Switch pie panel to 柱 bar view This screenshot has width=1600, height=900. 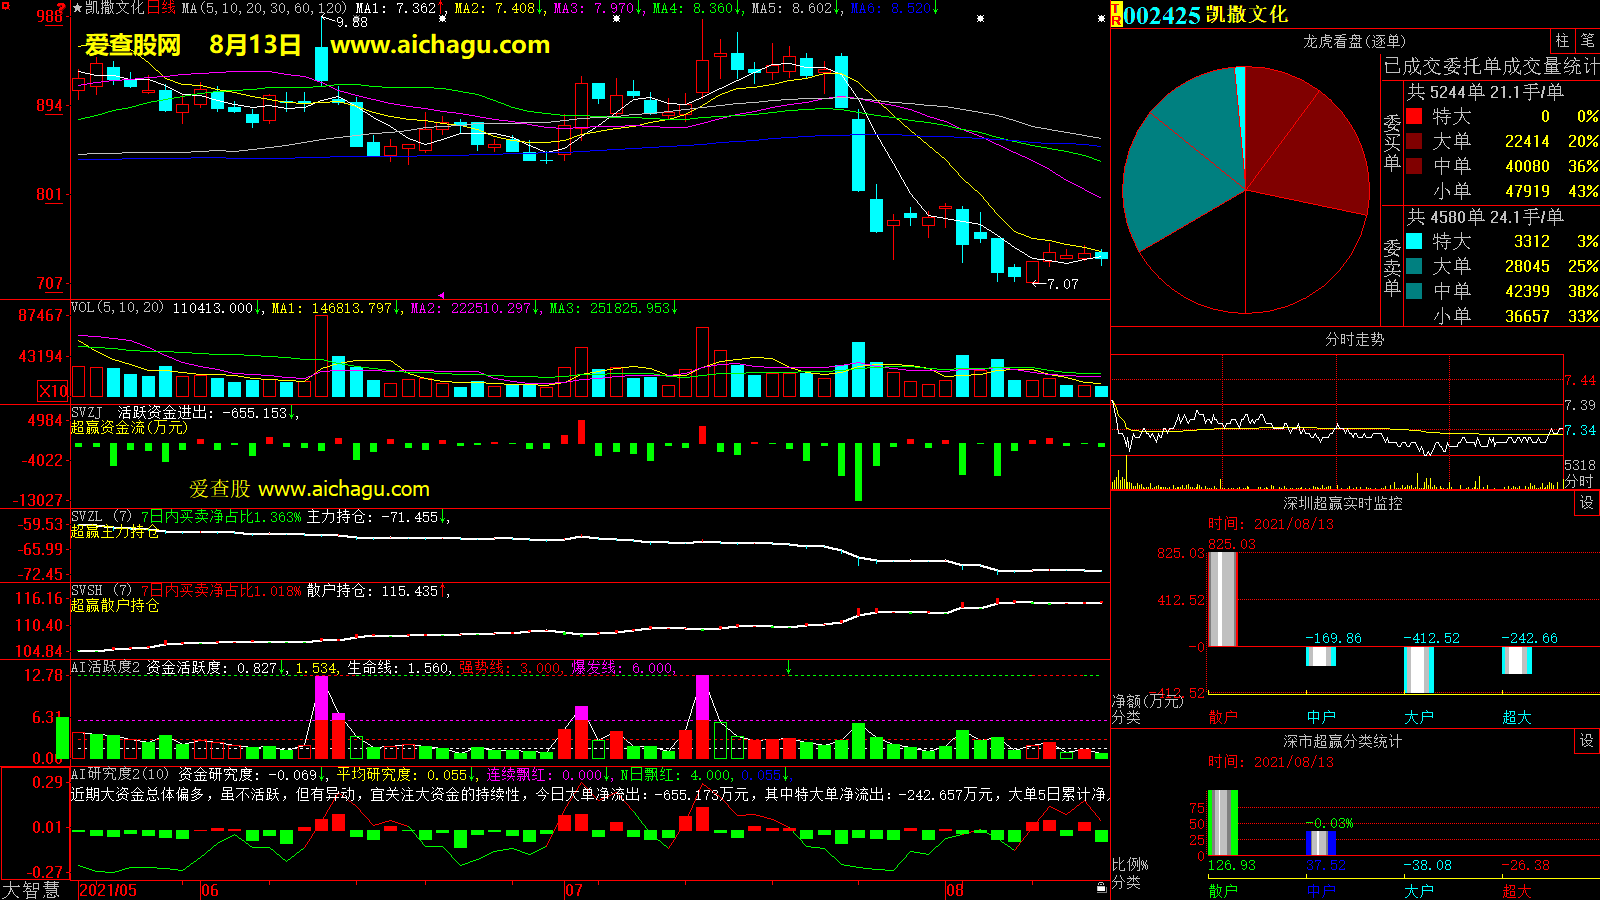(x=1562, y=41)
